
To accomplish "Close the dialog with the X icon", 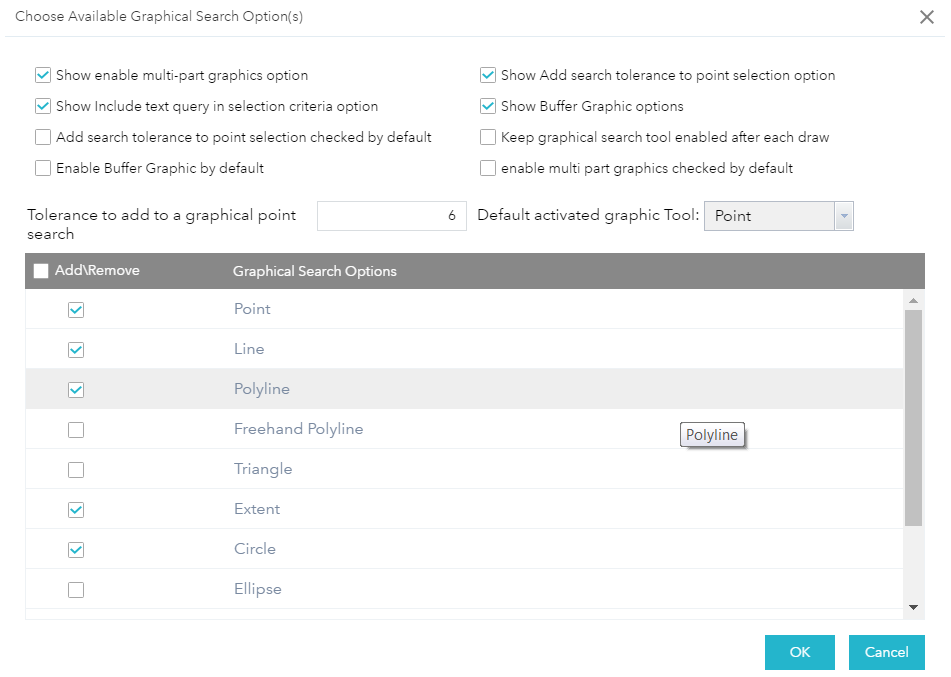I will (x=926, y=16).
